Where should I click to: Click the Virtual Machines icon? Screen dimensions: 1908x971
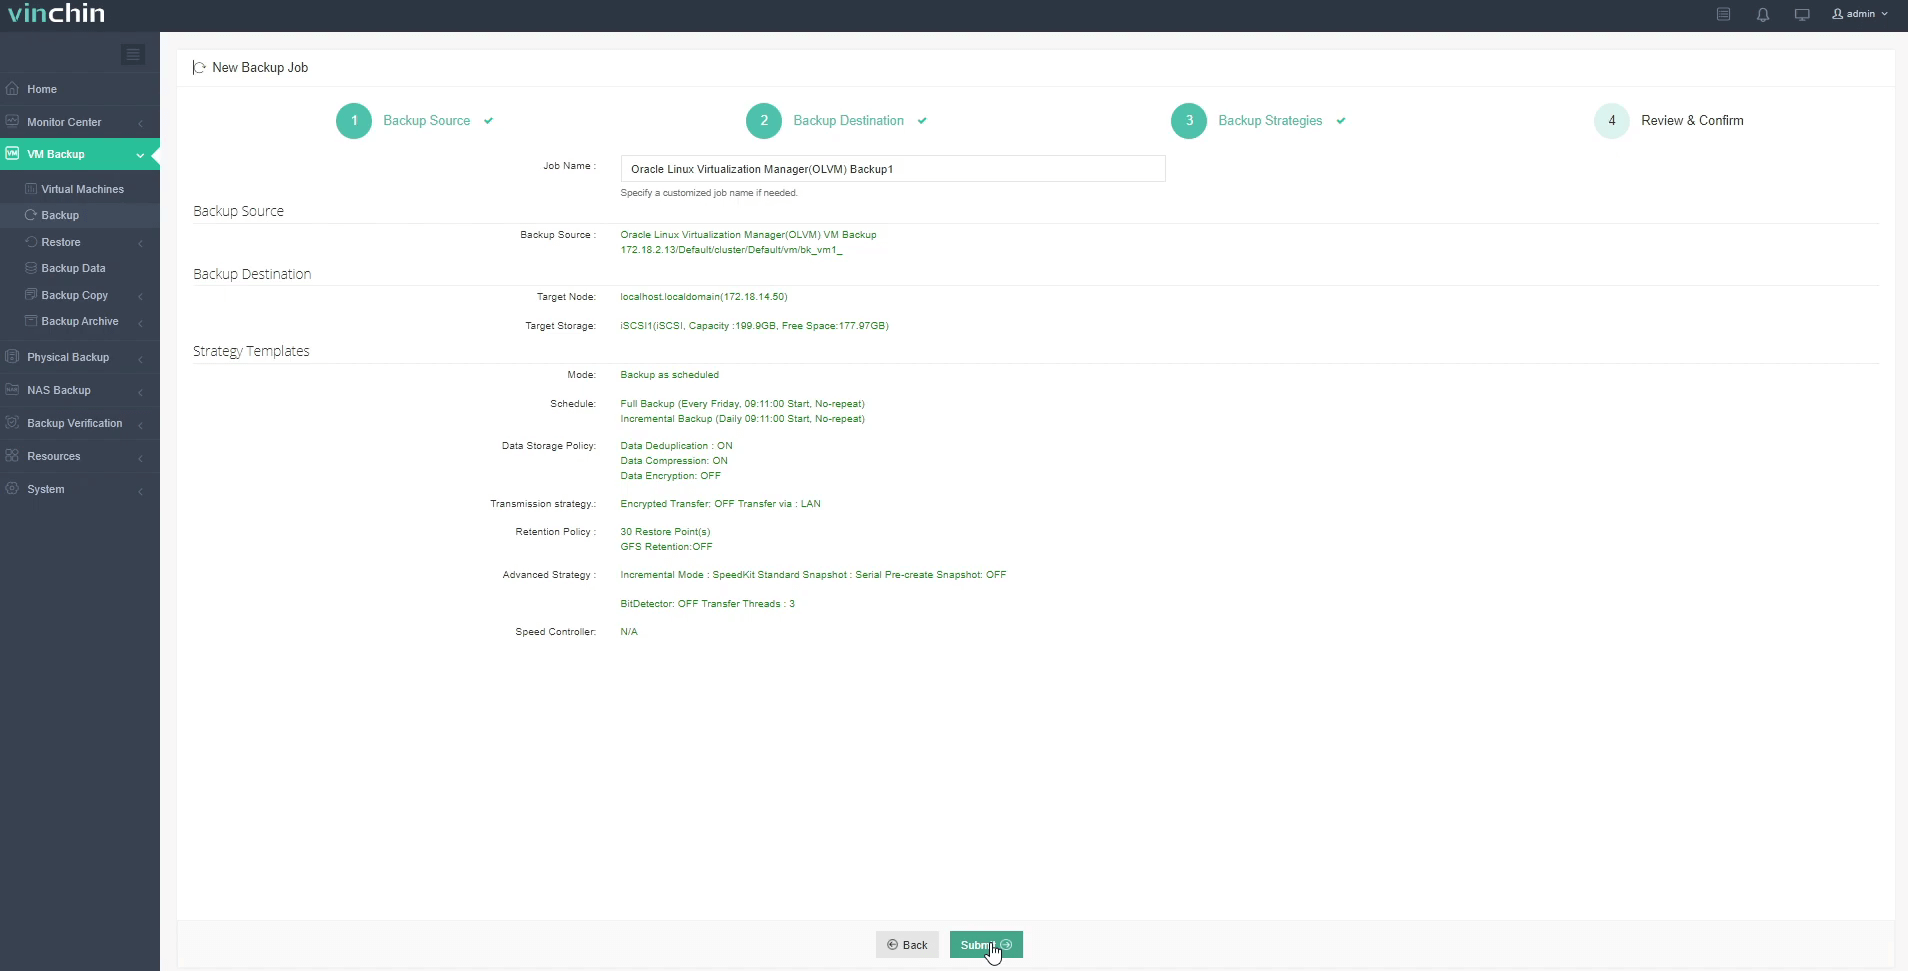tap(31, 188)
